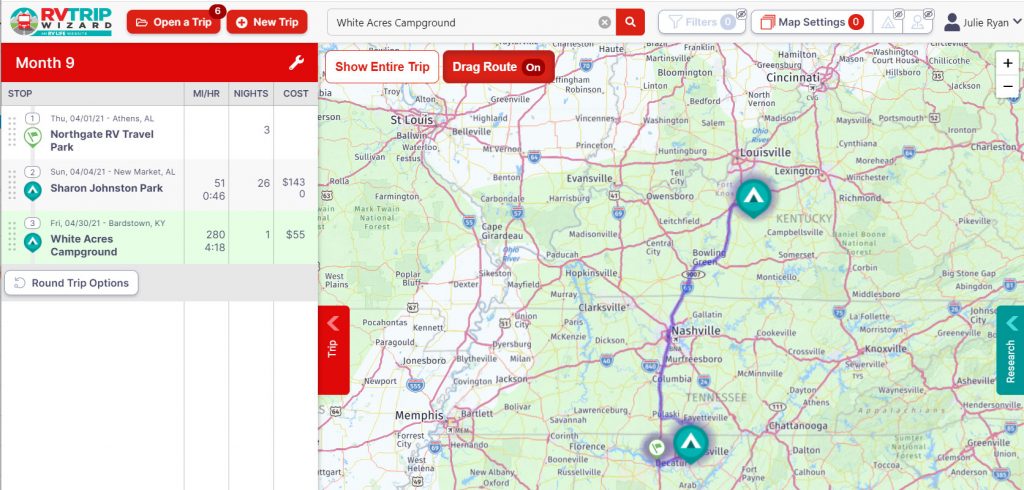This screenshot has width=1024, height=490.
Task: Click the Map Settings count badge
Action: pyautogui.click(x=856, y=22)
